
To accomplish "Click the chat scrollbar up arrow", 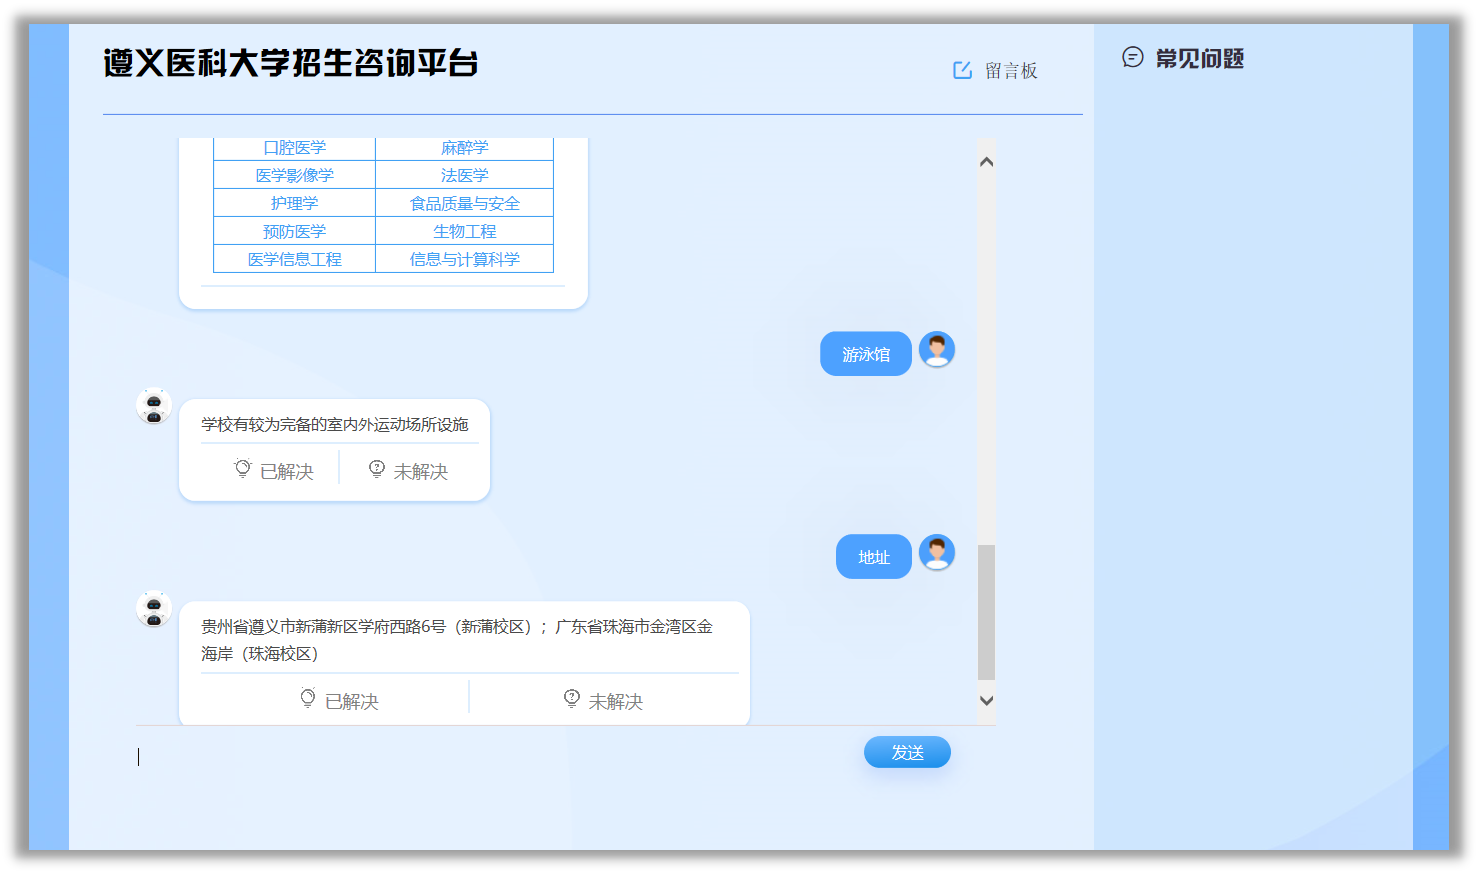I will pyautogui.click(x=986, y=161).
